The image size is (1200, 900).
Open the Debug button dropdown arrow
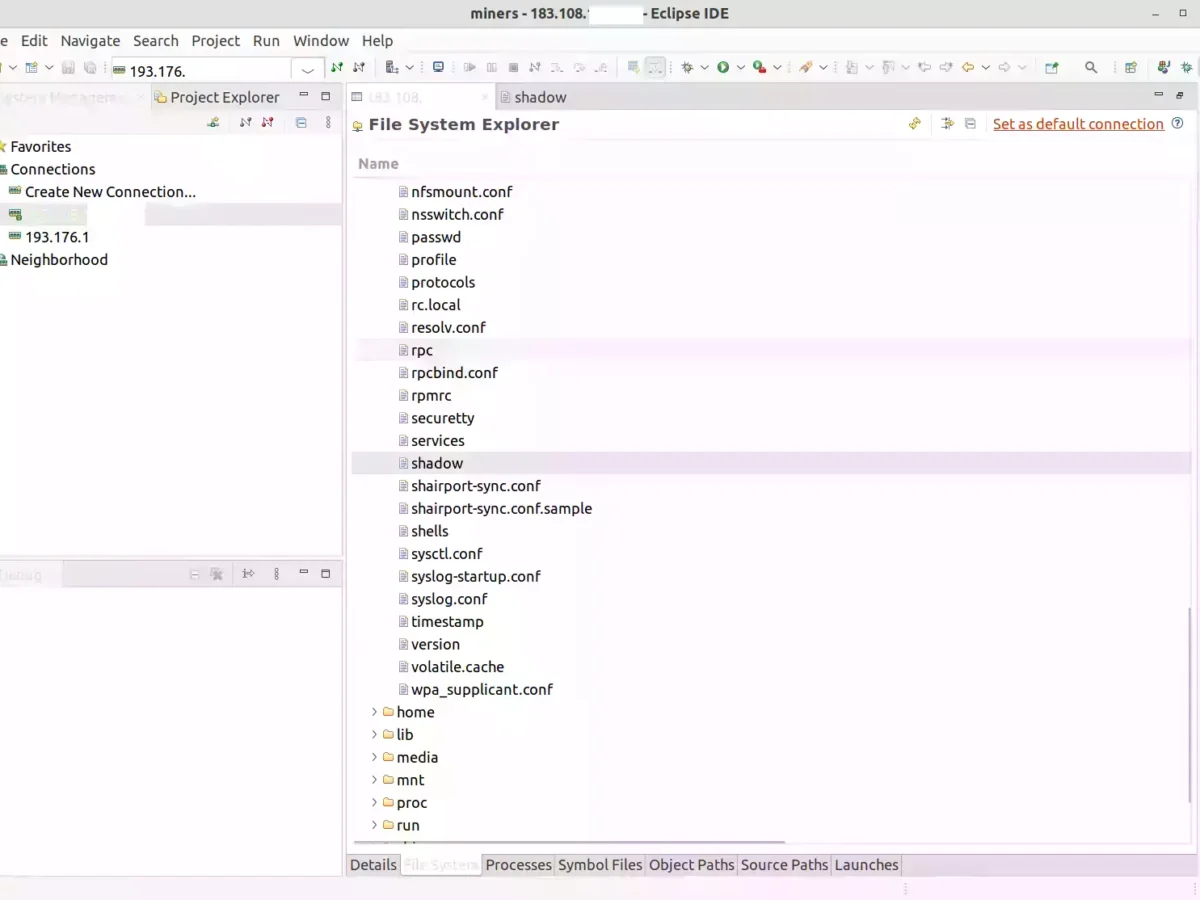point(705,68)
